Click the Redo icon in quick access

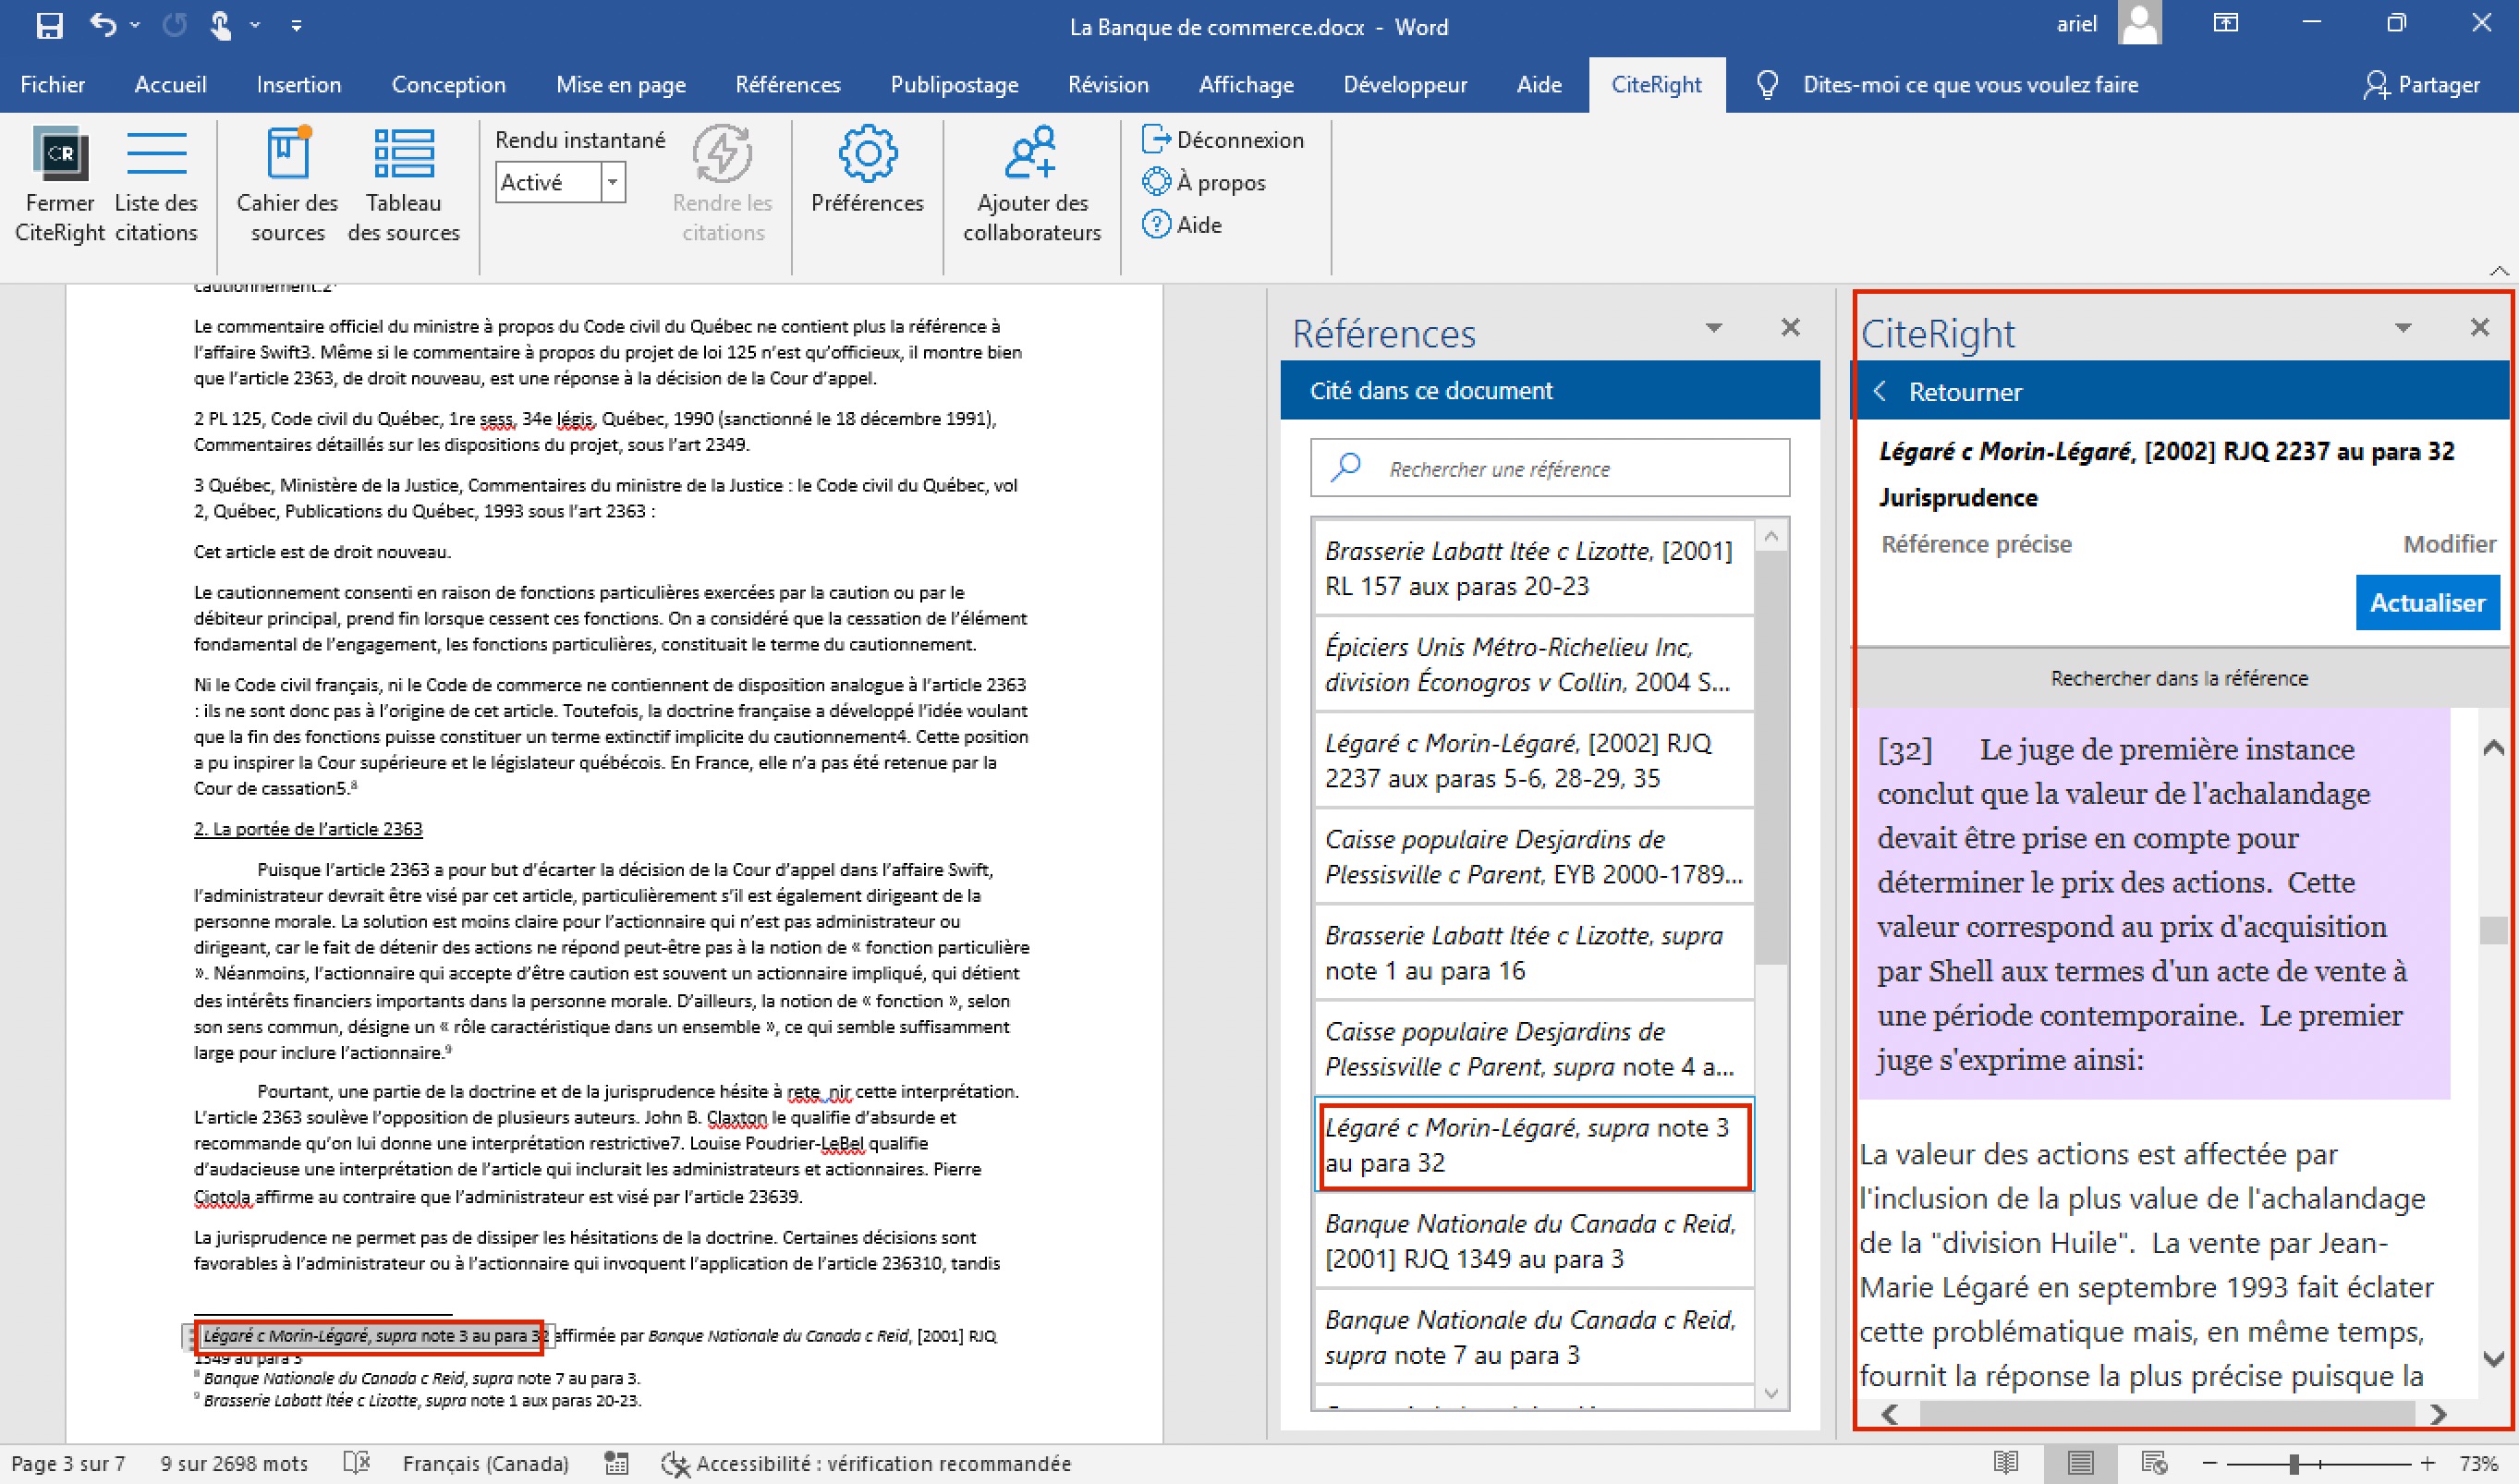click(x=174, y=24)
